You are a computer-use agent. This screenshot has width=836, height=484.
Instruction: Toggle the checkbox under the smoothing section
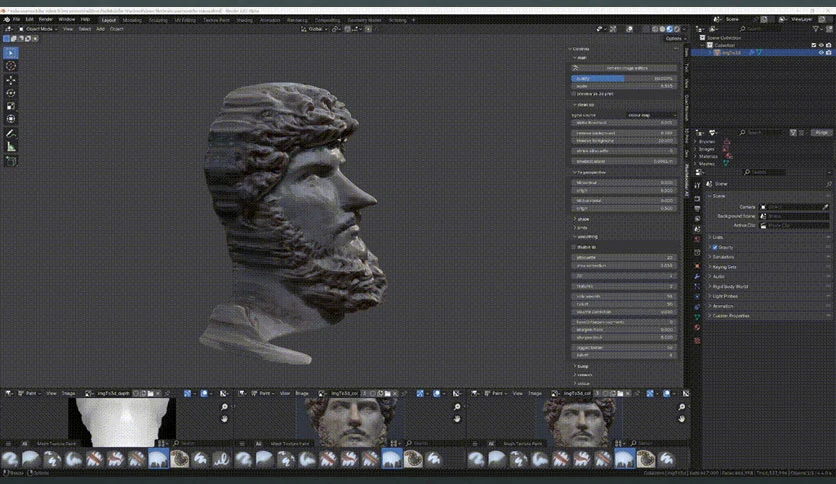pyautogui.click(x=574, y=247)
